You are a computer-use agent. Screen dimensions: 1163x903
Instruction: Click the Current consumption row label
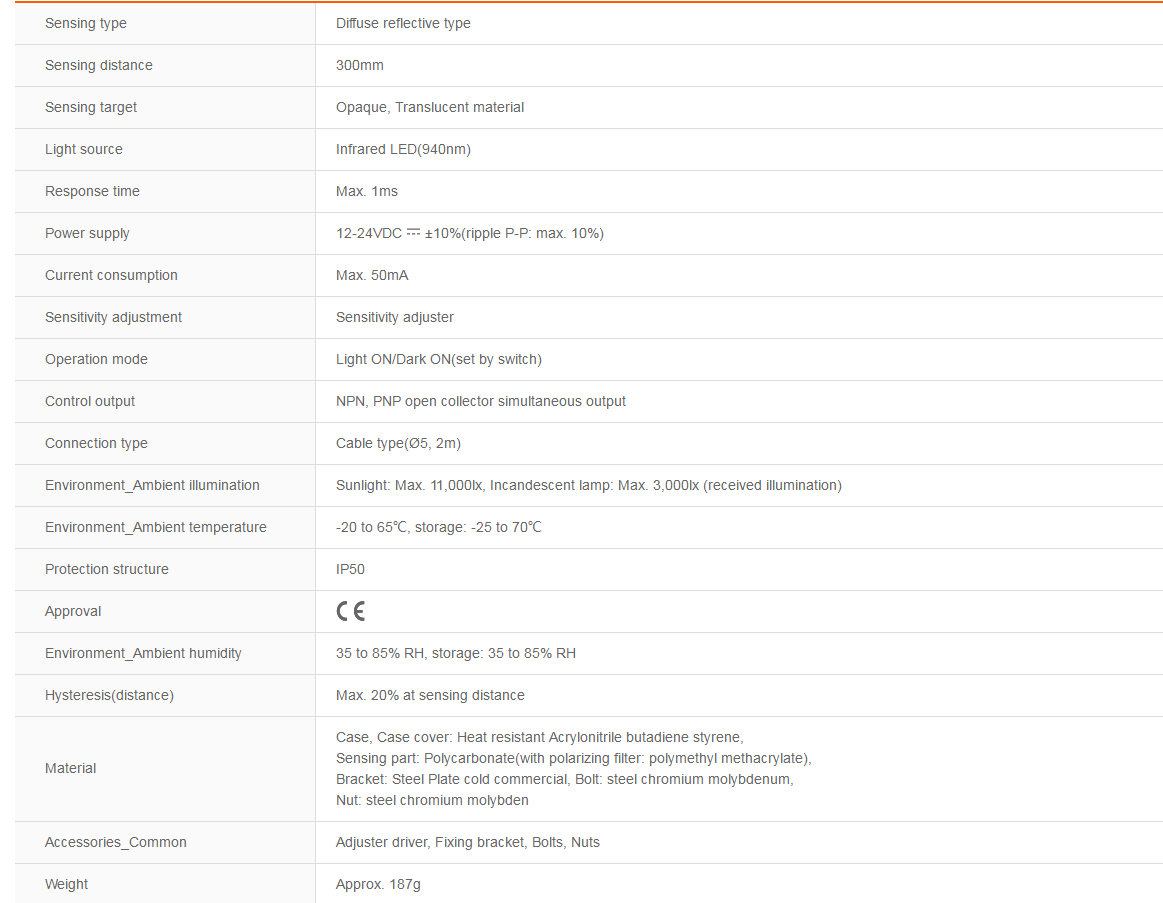(111, 275)
